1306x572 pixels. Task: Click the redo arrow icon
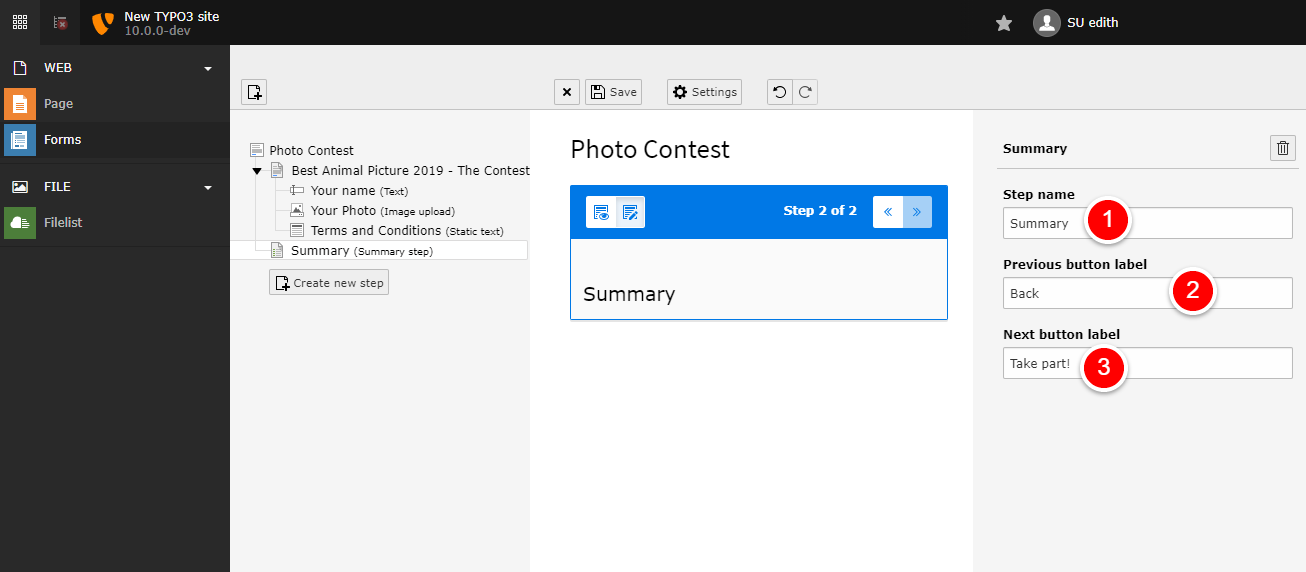click(805, 92)
